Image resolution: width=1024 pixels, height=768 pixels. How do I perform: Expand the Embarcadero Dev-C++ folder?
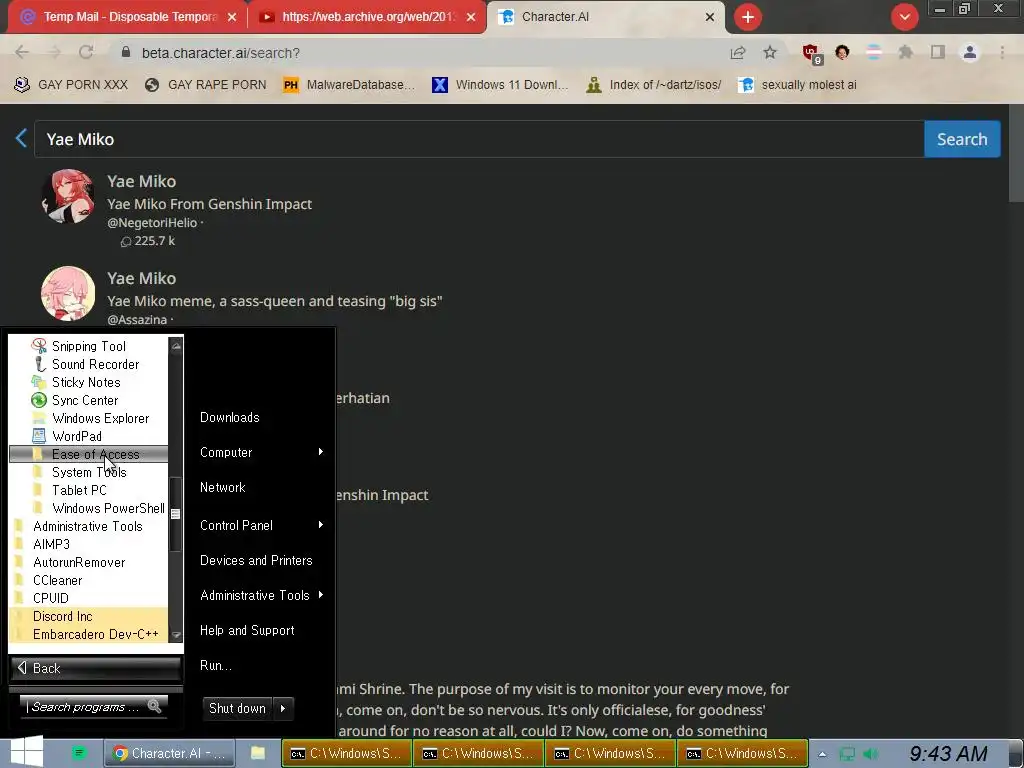88,634
